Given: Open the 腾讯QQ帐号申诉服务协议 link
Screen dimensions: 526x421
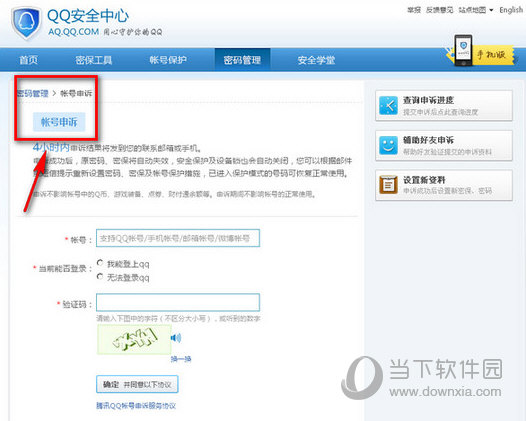Looking at the screenshot, I should pos(136,406).
